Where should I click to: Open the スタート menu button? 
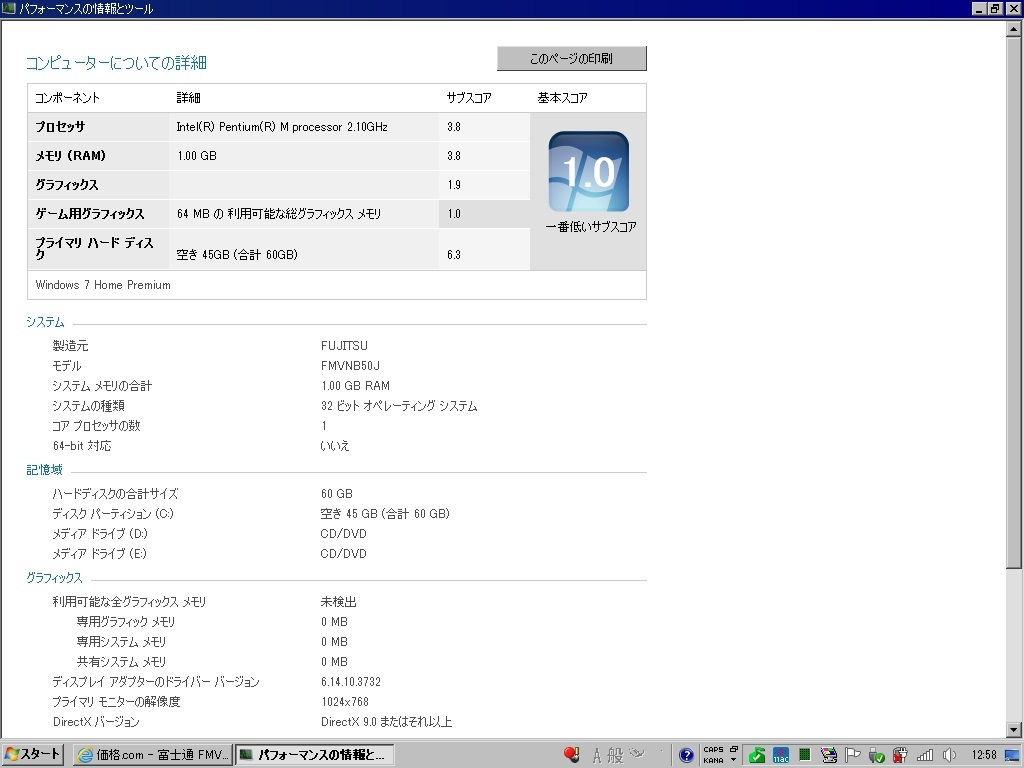tap(33, 754)
